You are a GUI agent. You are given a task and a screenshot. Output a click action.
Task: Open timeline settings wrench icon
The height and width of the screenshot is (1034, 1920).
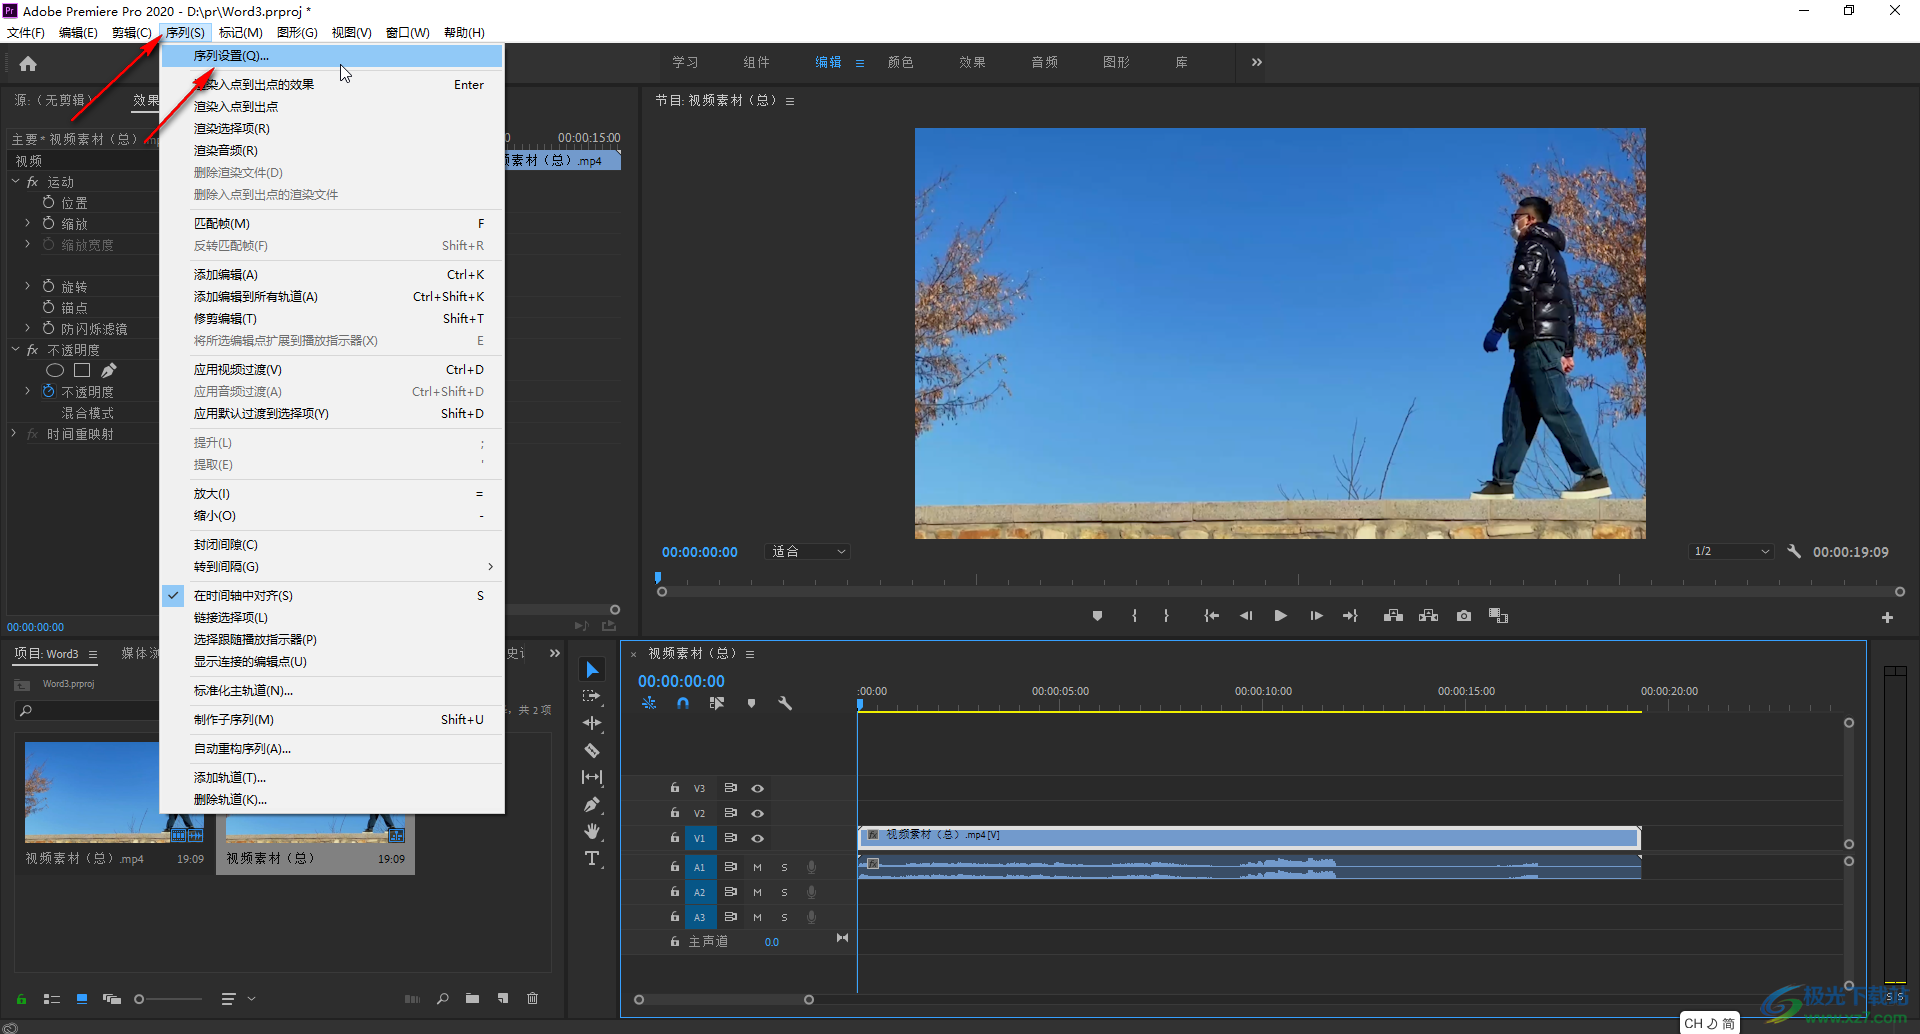(785, 704)
